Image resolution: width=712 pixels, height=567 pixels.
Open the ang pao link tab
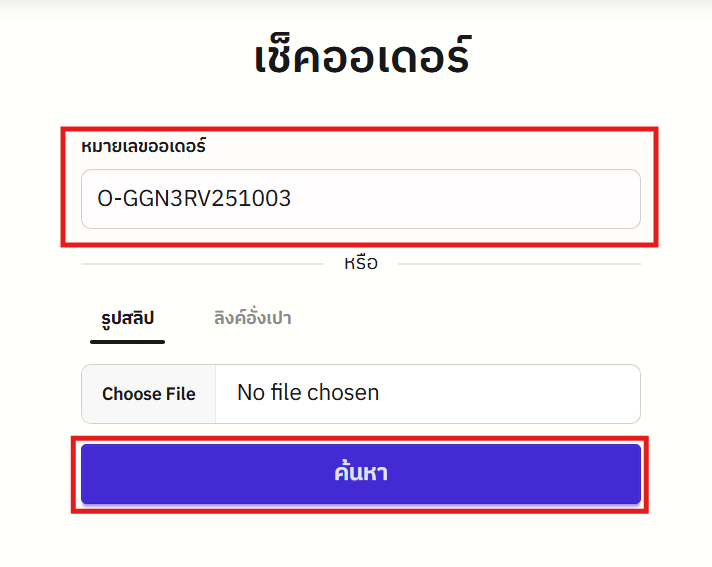click(x=252, y=318)
